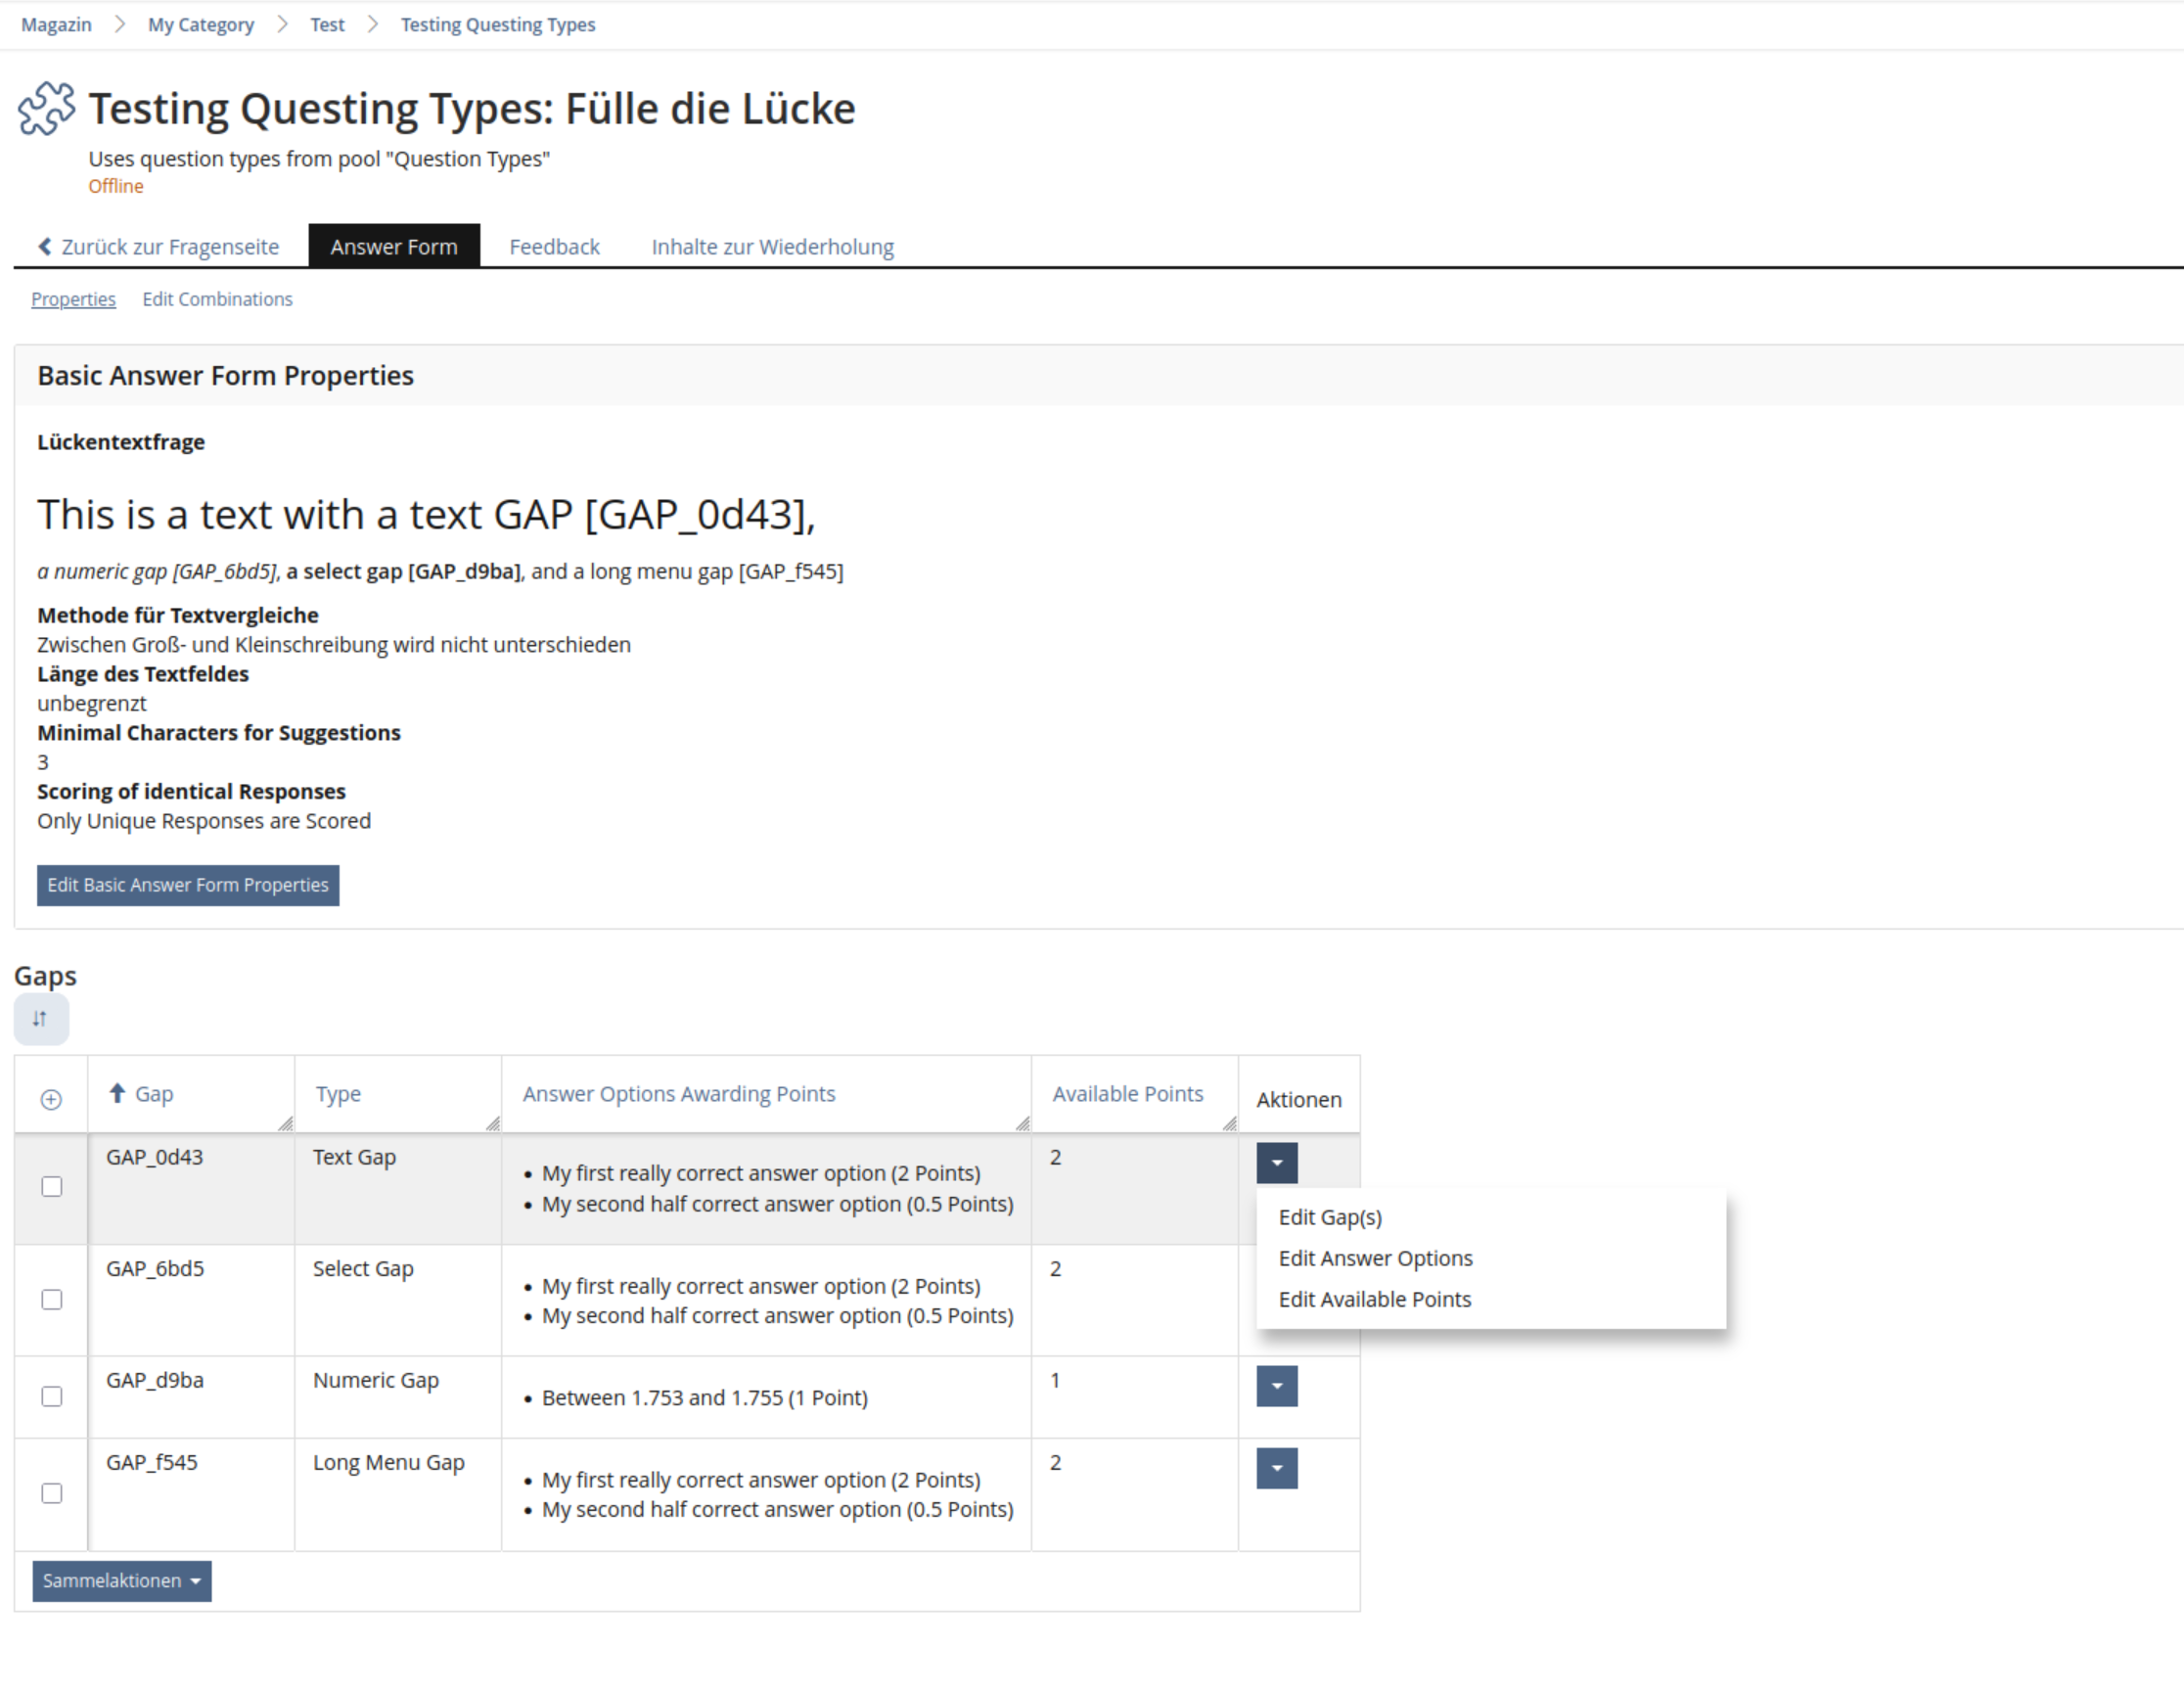Expand the Sammelaktionen dropdown
This screenshot has width=2184, height=1692.
(121, 1581)
